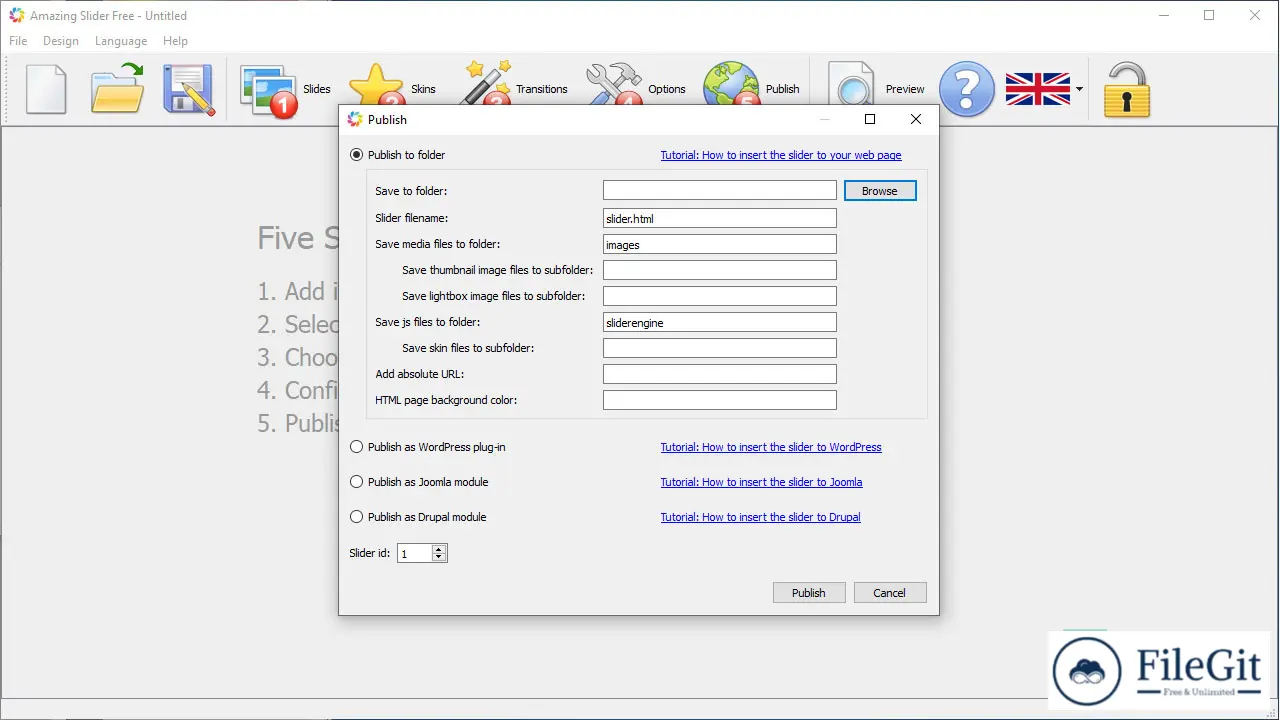1280x720 pixels.
Task: Click the skin files subfolder field
Action: [x=720, y=348]
